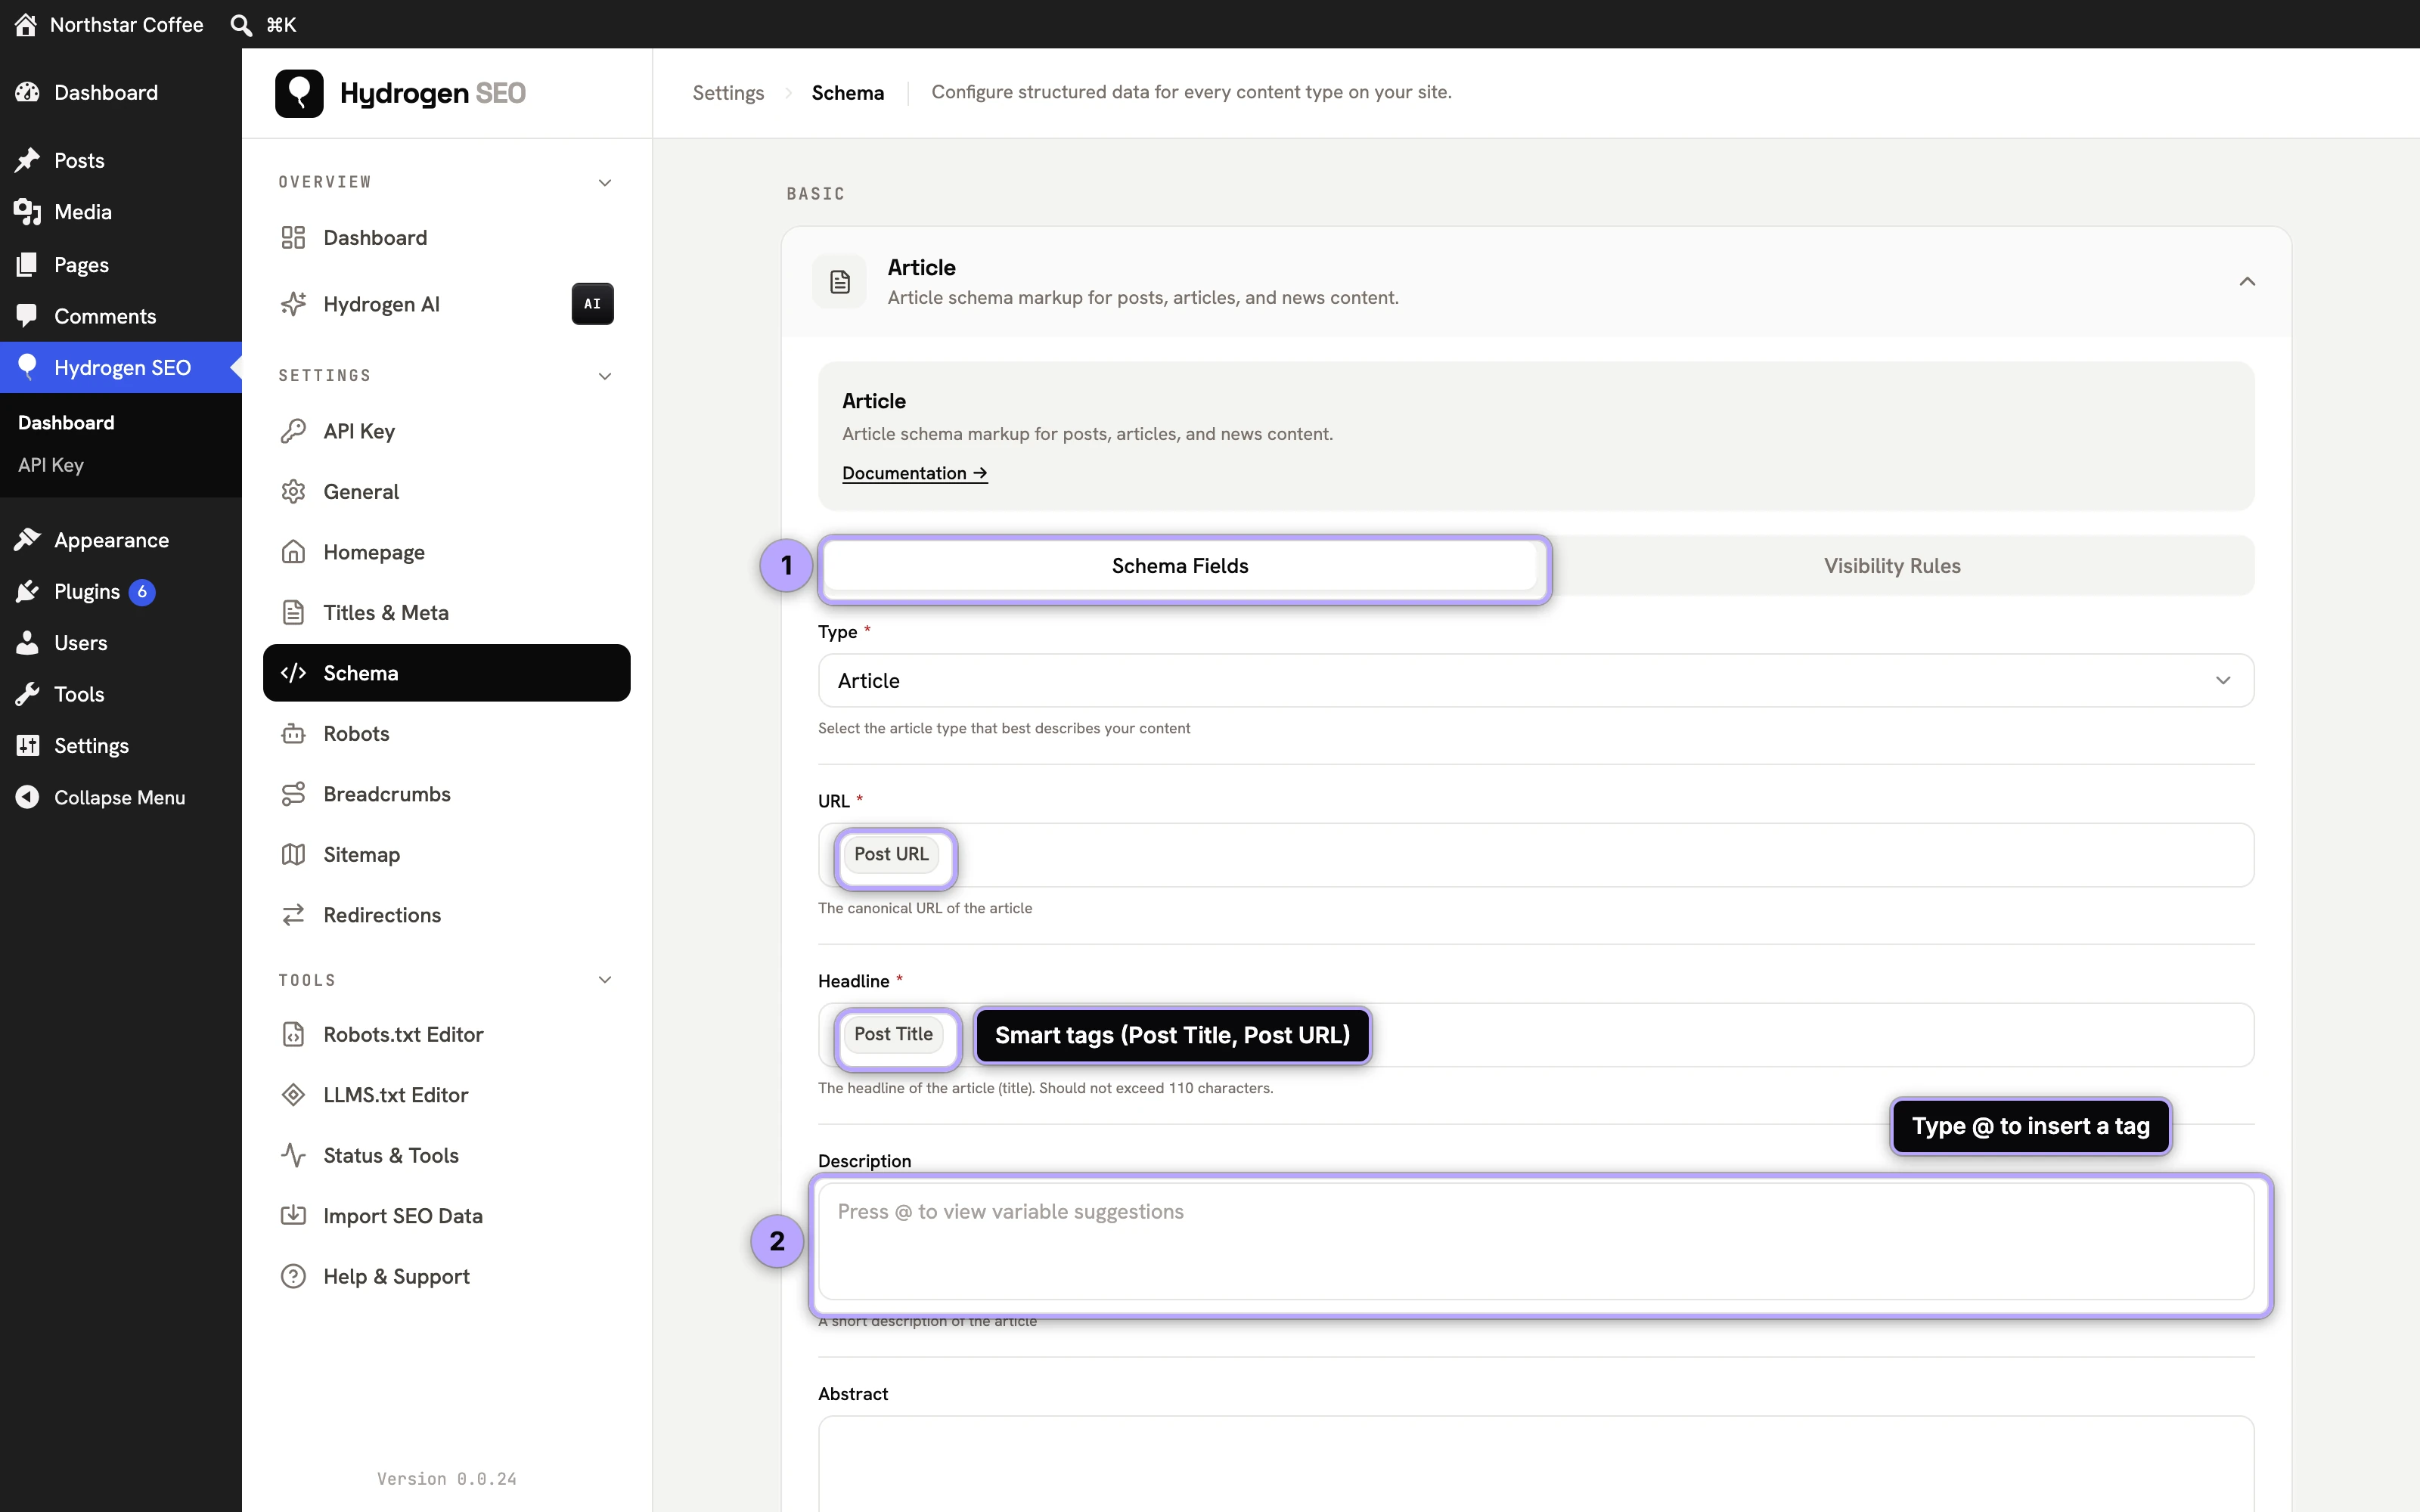Click the Hydrogen SEO logo icon
Image resolution: width=2420 pixels, height=1512 pixels.
299,93
